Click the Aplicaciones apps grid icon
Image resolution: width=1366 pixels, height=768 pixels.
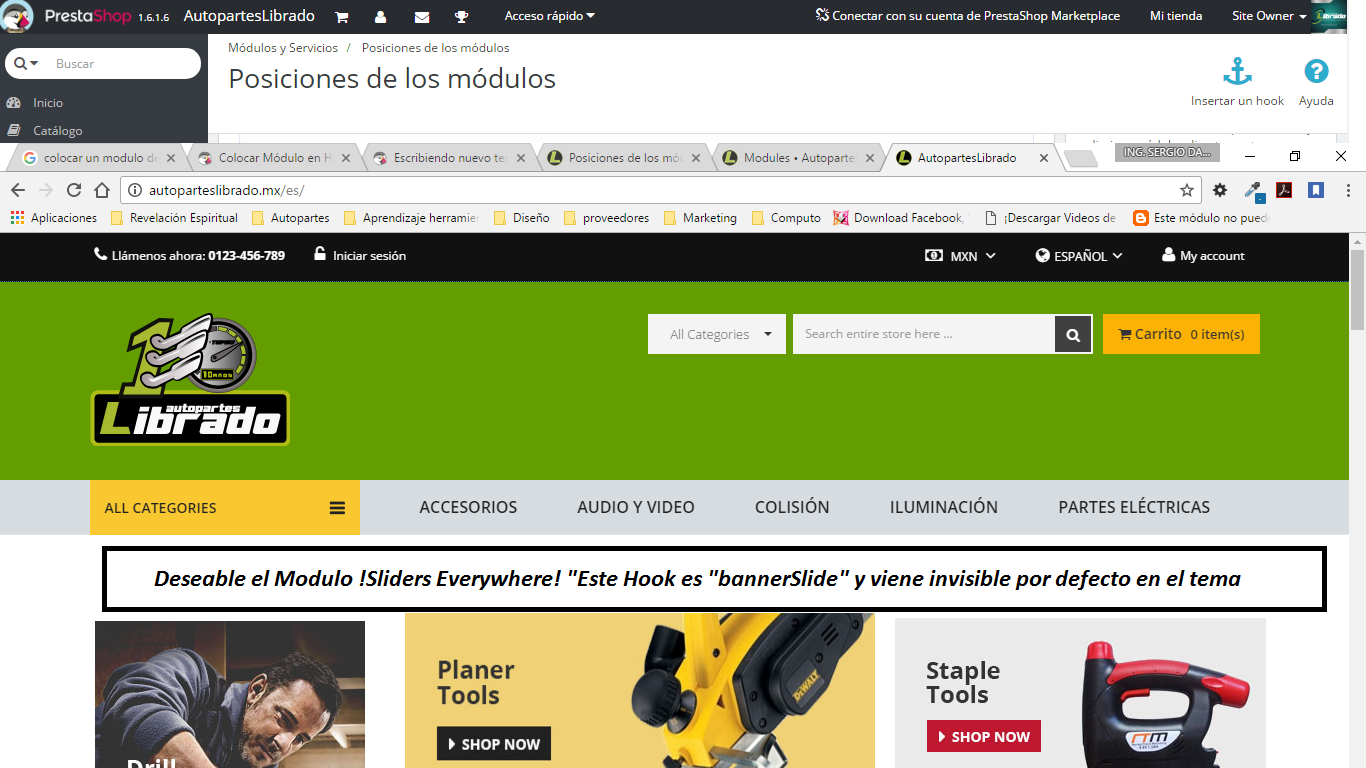(x=17, y=217)
